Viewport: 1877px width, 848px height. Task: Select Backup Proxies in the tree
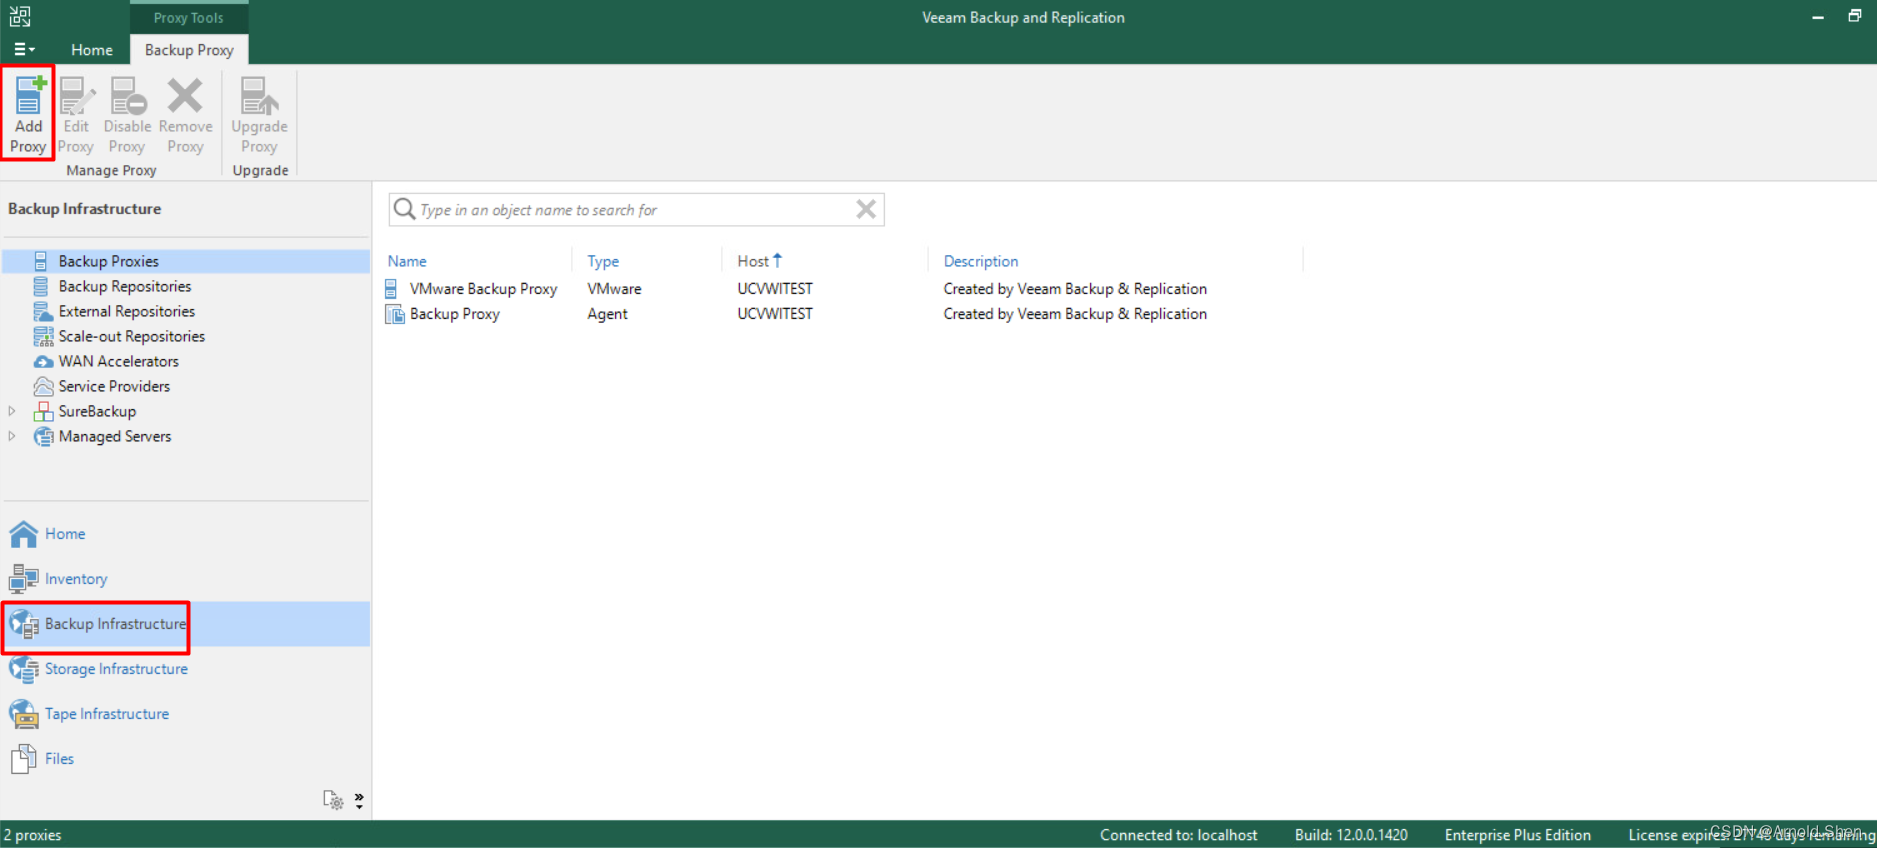[186, 261]
